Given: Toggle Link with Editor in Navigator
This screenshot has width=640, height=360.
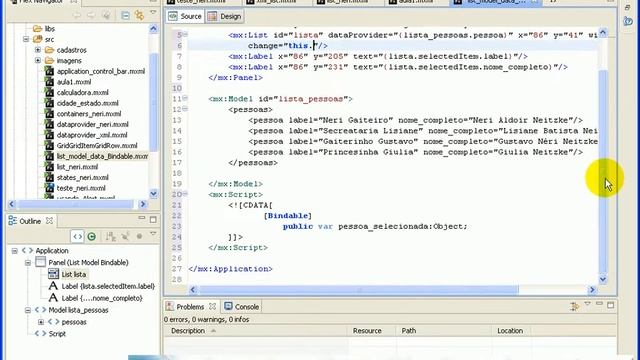Looking at the screenshot, I should click(139, 16).
